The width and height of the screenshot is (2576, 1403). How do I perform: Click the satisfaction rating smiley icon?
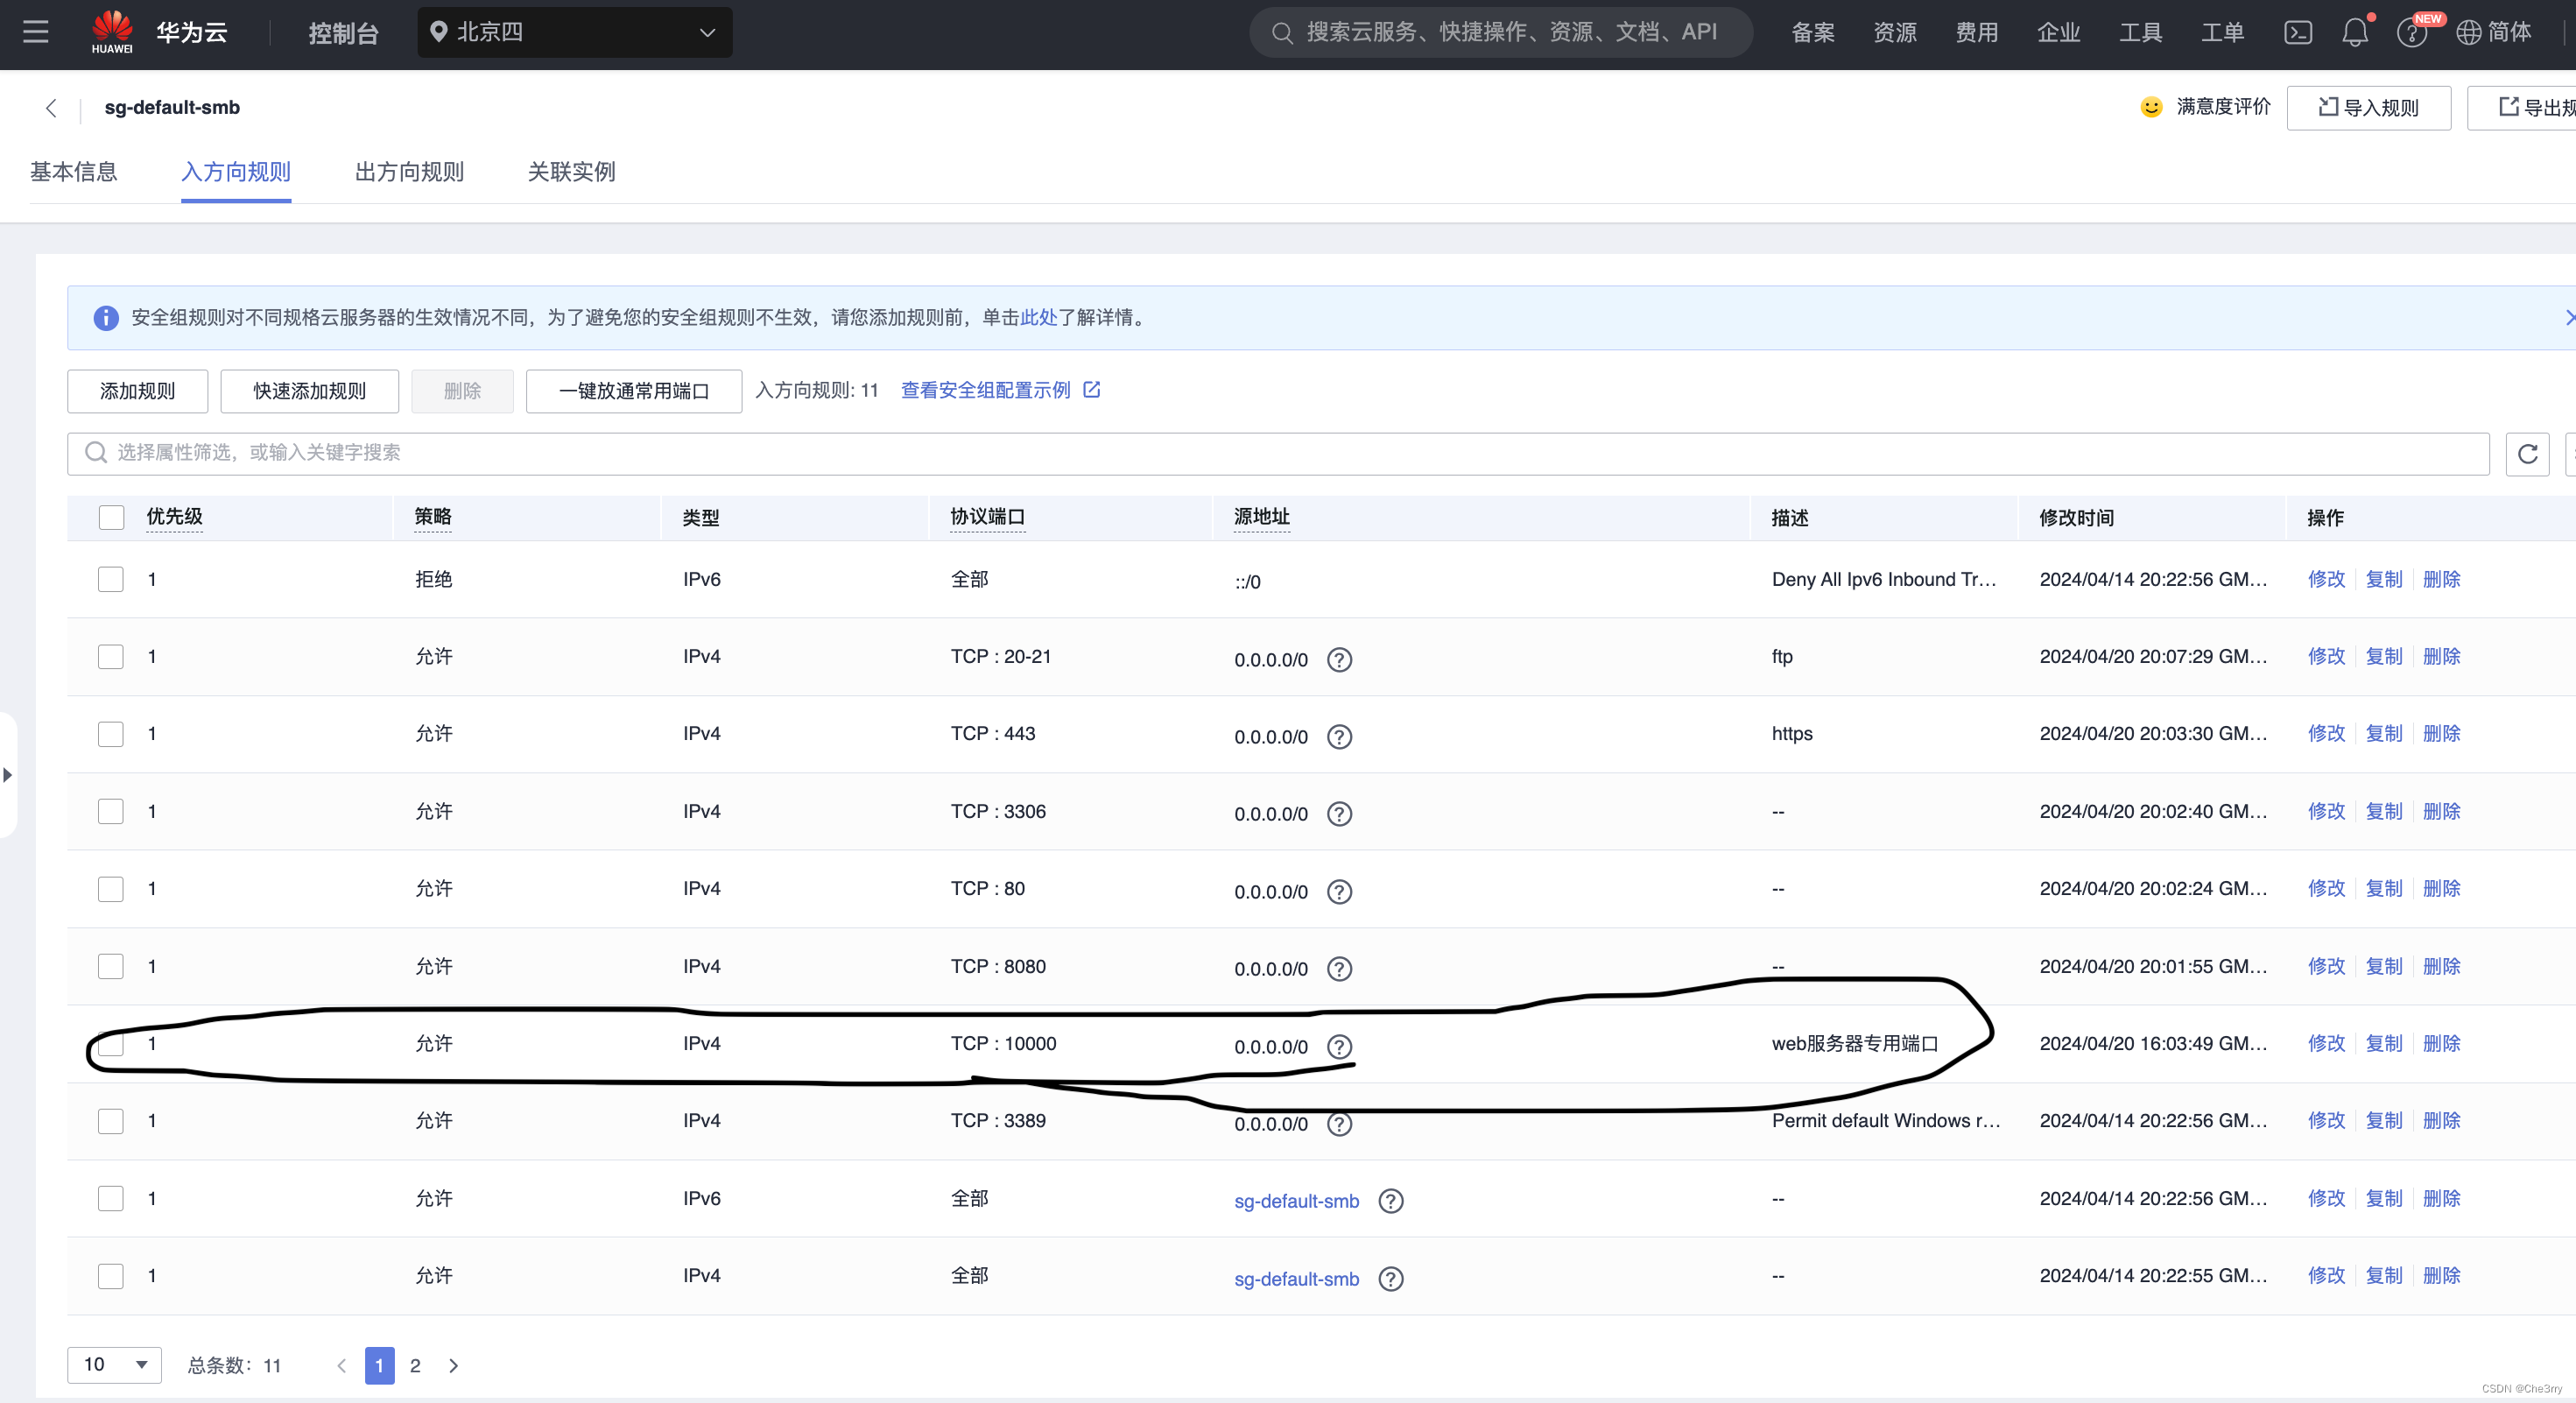pos(2151,107)
